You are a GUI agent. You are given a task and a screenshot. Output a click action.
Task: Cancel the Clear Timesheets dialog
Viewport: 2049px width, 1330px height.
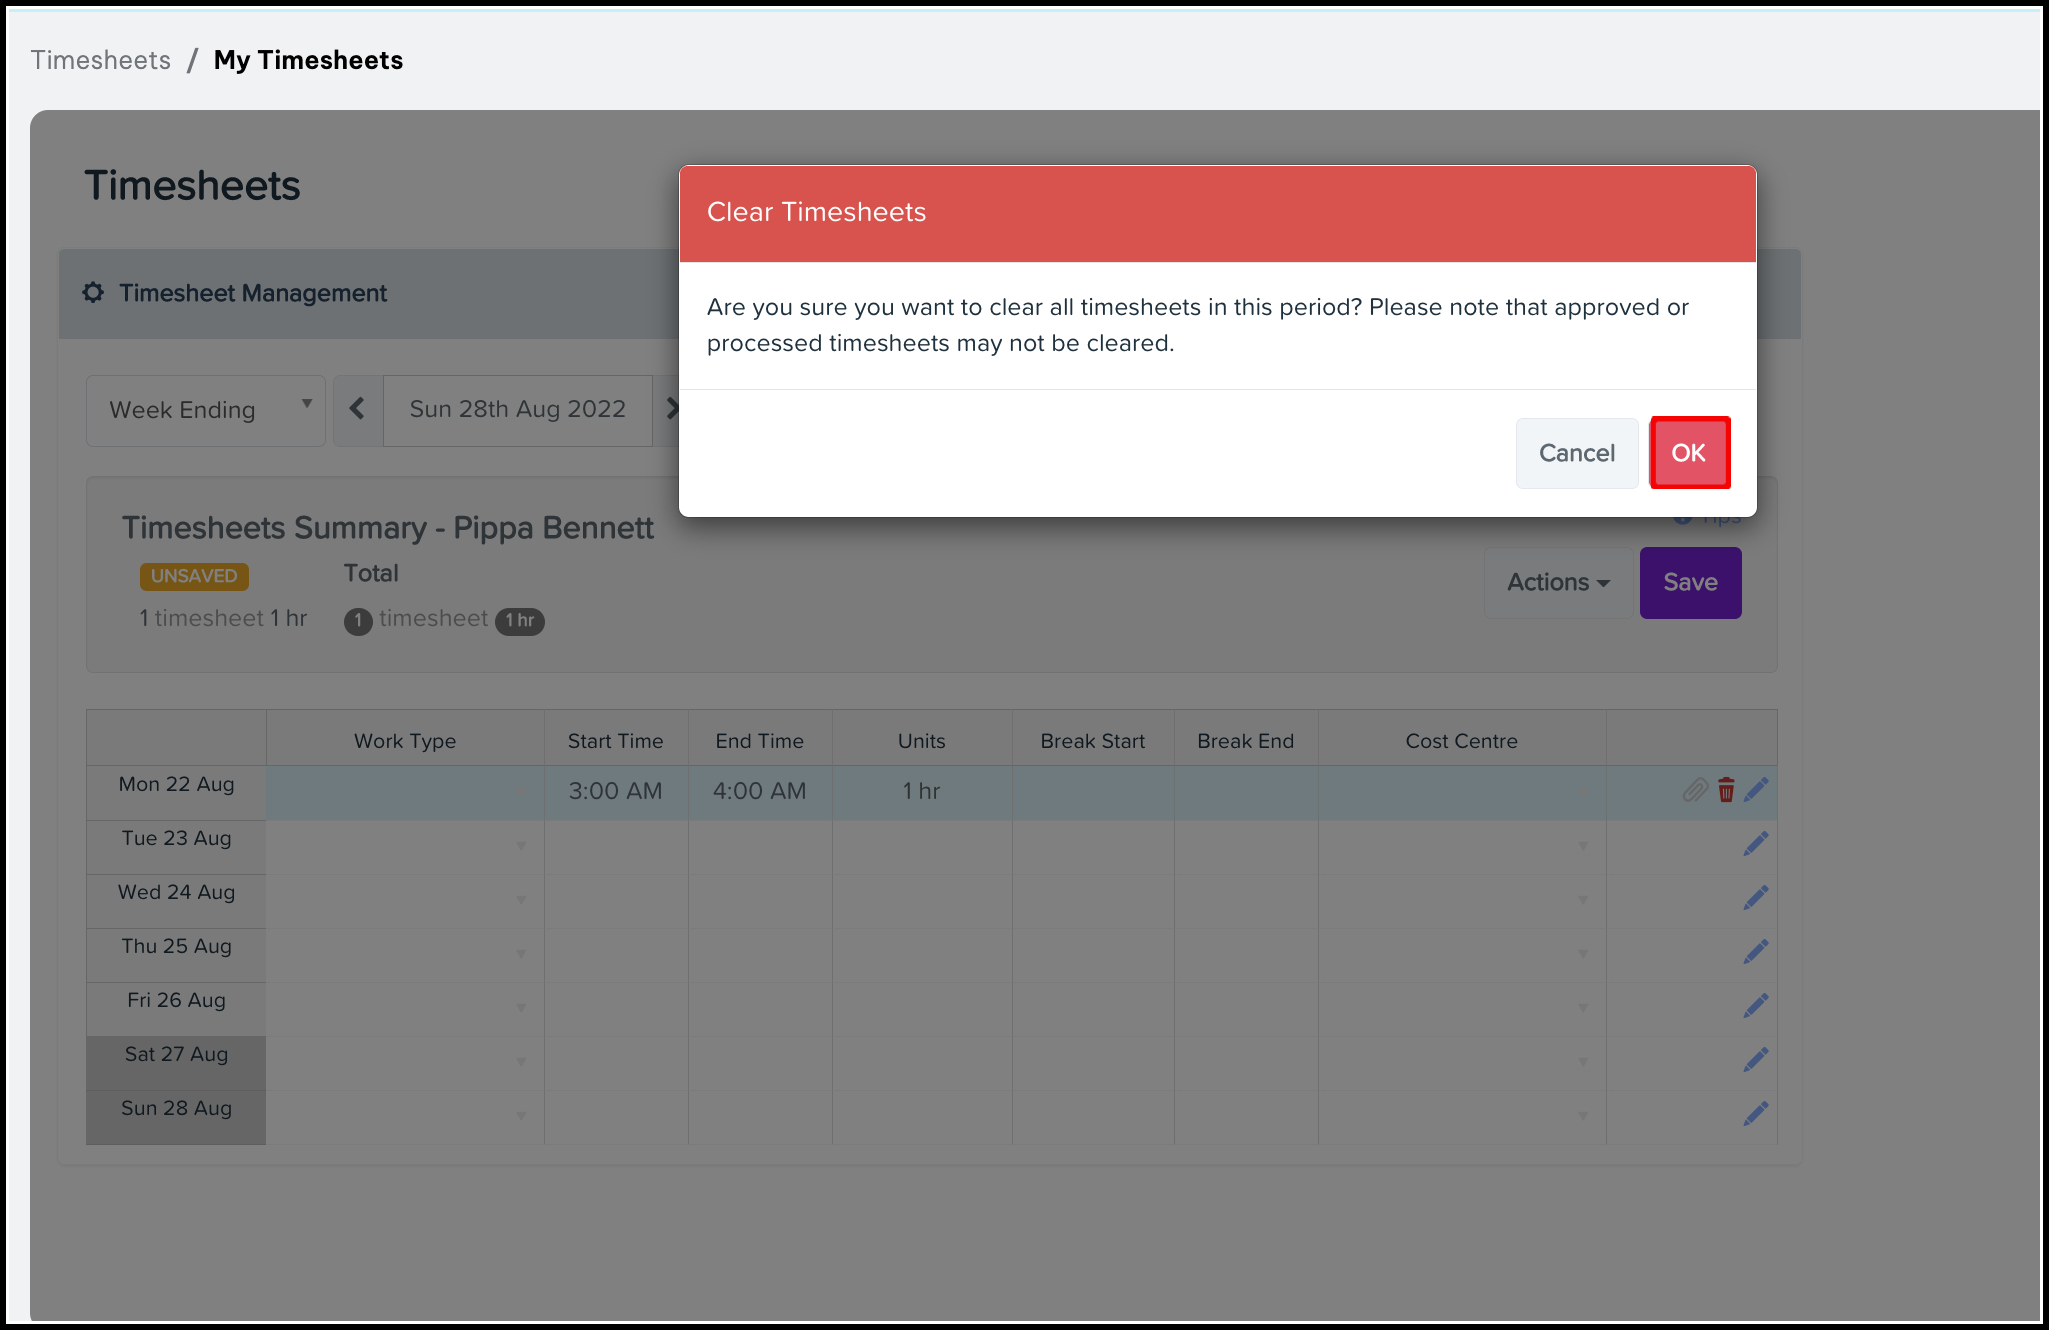pyautogui.click(x=1576, y=453)
